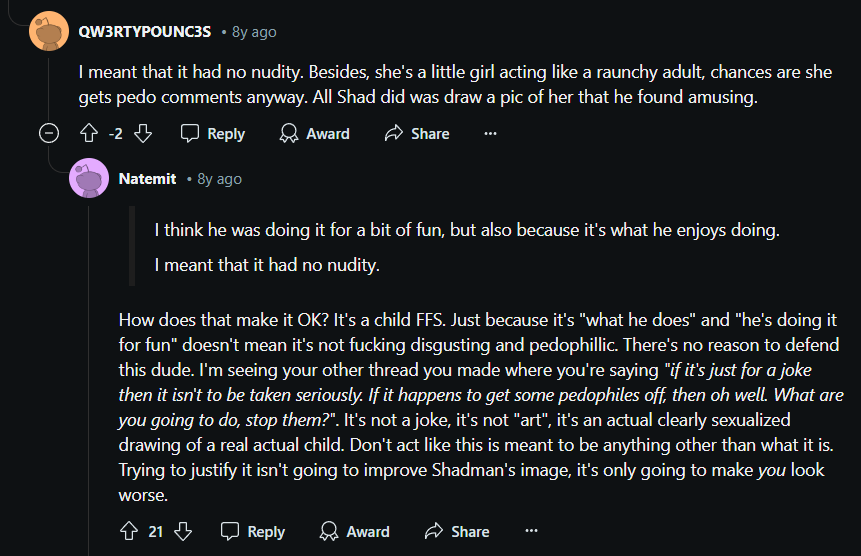The image size is (861, 556).
Task: Visit the QW3RTYPOUNC3S user profile
Action: [x=144, y=32]
